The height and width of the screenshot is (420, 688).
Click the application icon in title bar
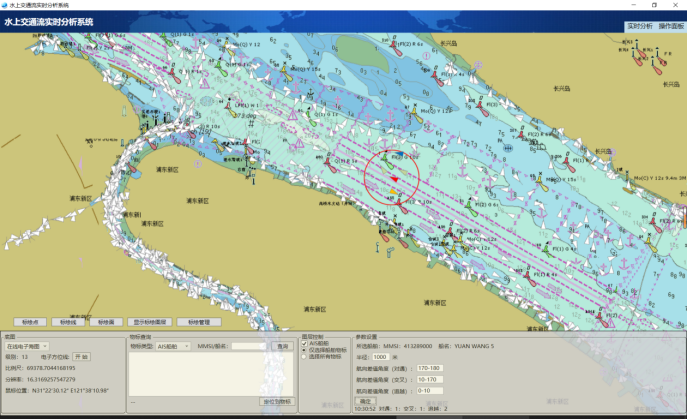[x=5, y=5]
